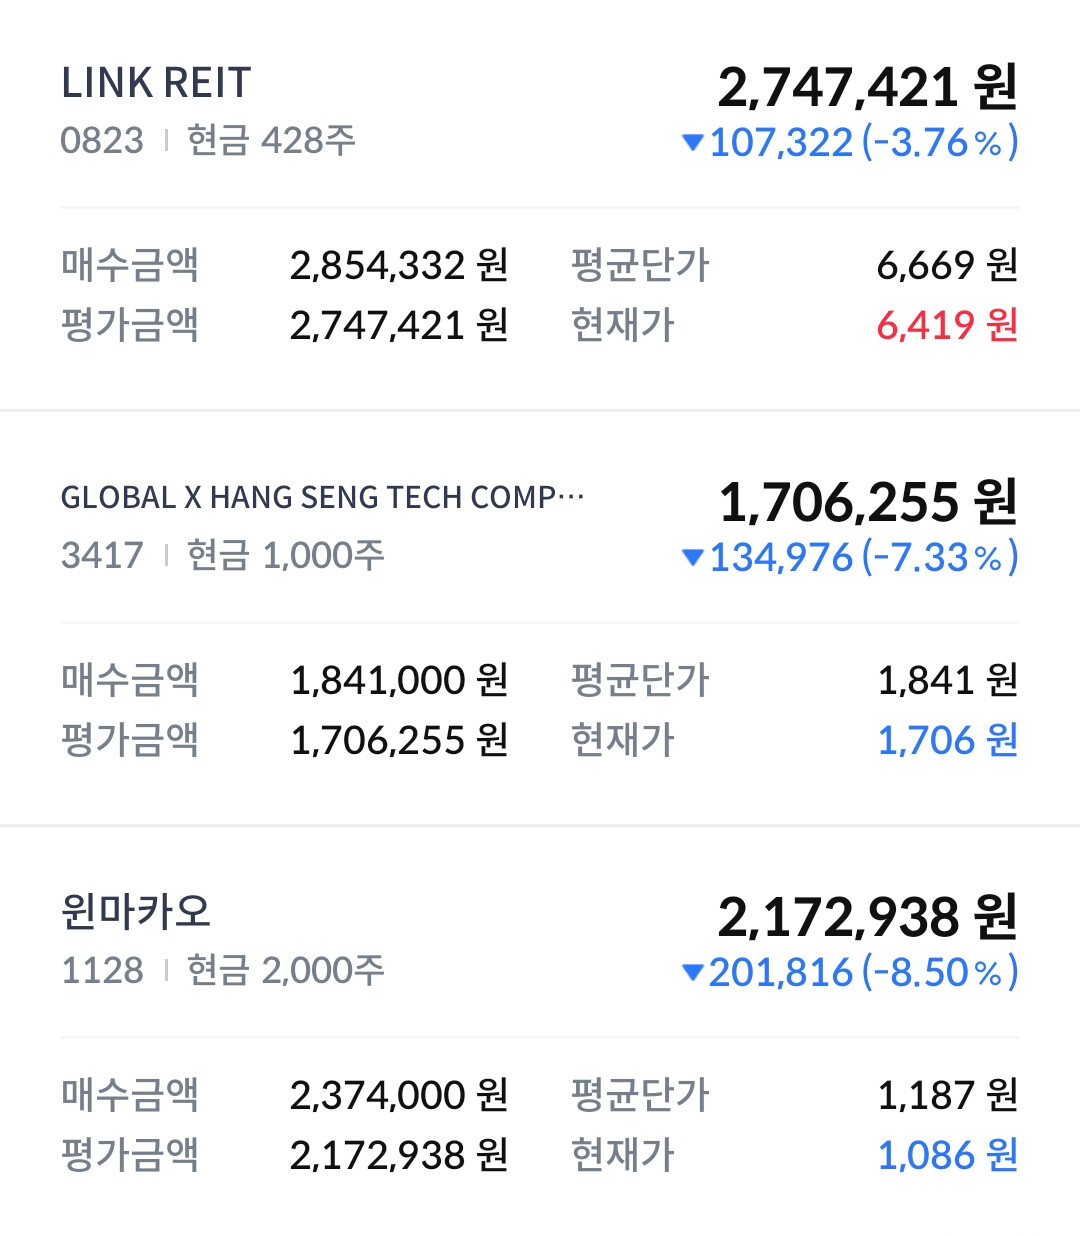Tap the blue 1,706 원 current price
This screenshot has width=1080, height=1236.
tap(946, 740)
